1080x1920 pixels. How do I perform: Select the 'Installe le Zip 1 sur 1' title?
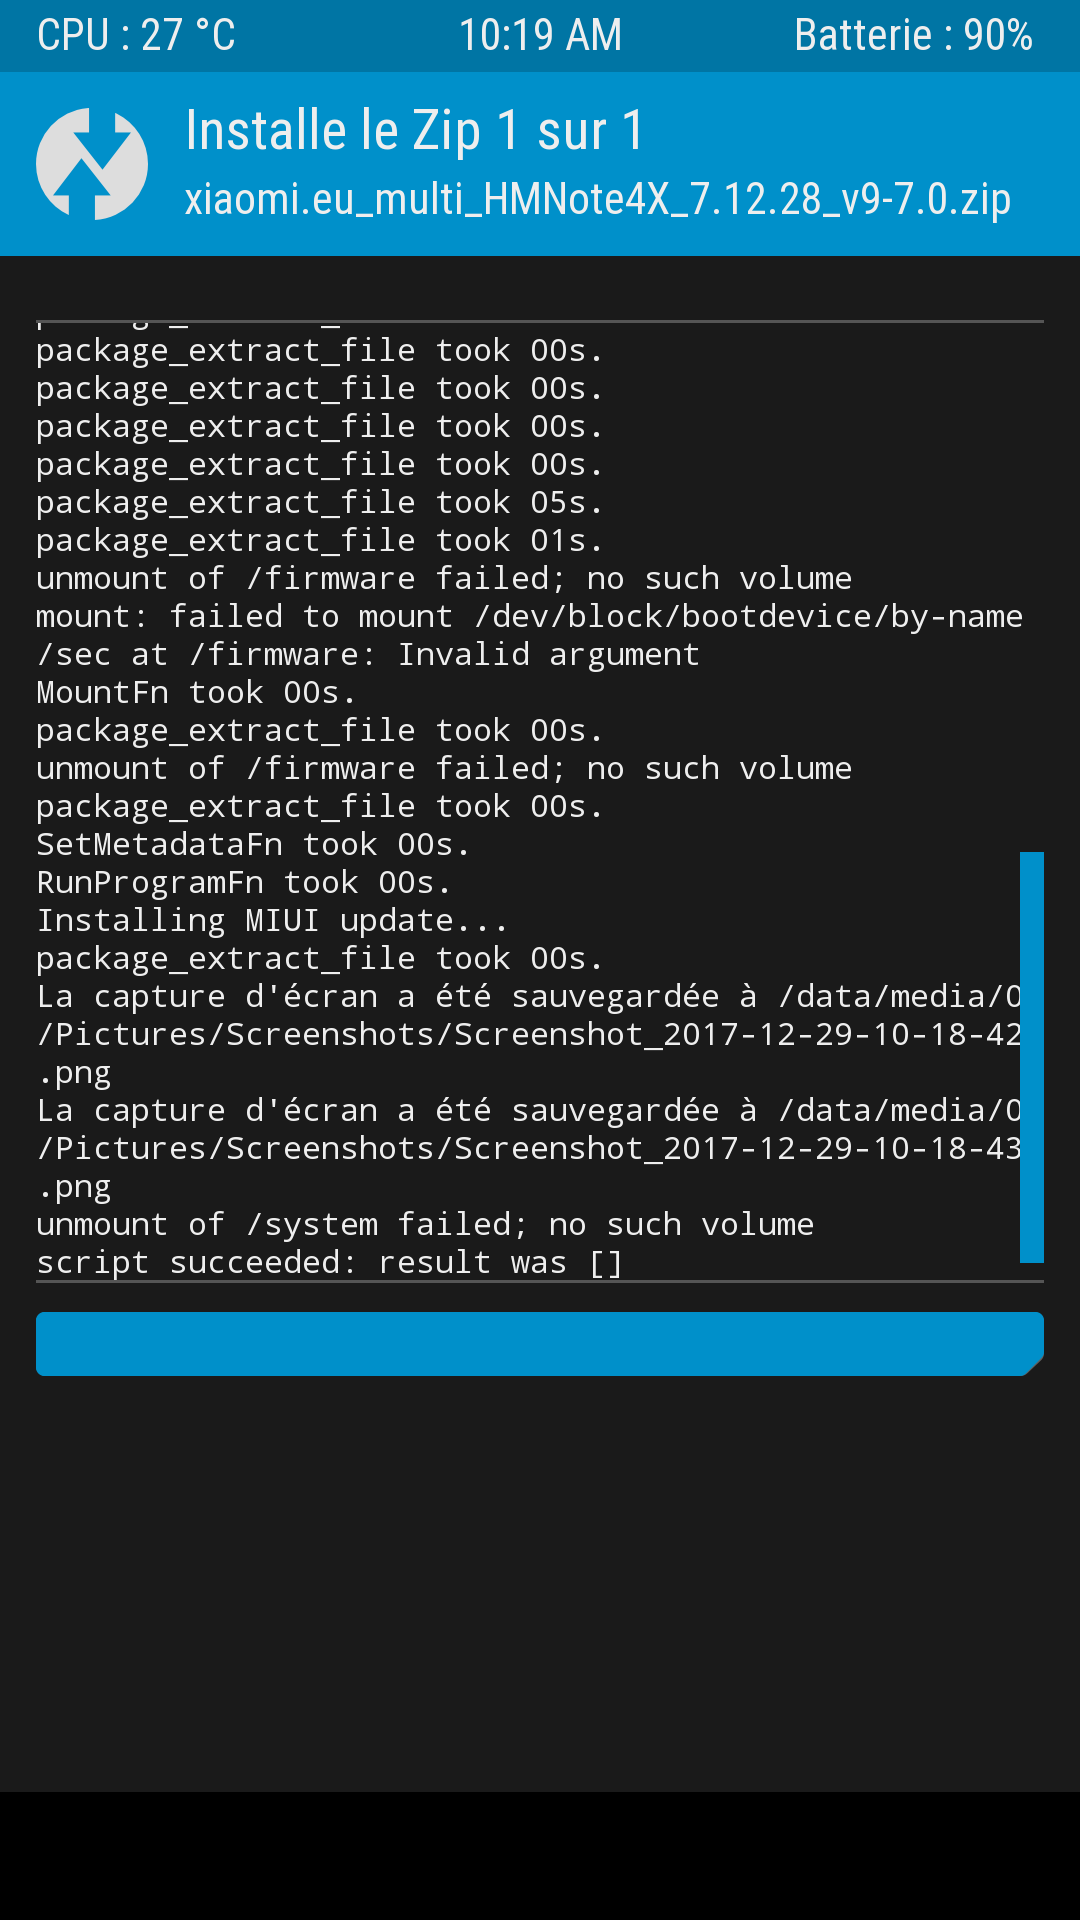click(415, 131)
